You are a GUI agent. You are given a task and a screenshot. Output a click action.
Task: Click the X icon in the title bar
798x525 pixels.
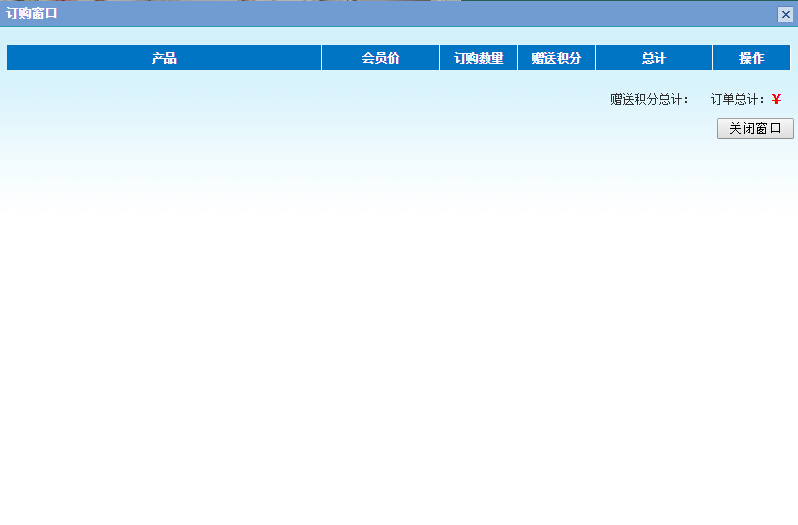pos(785,14)
